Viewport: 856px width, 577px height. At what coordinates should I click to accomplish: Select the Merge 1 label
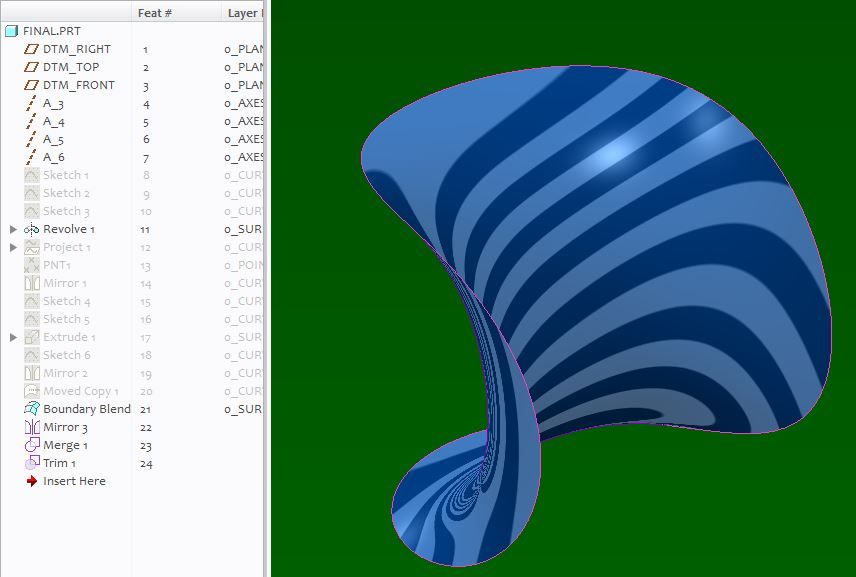[66, 445]
